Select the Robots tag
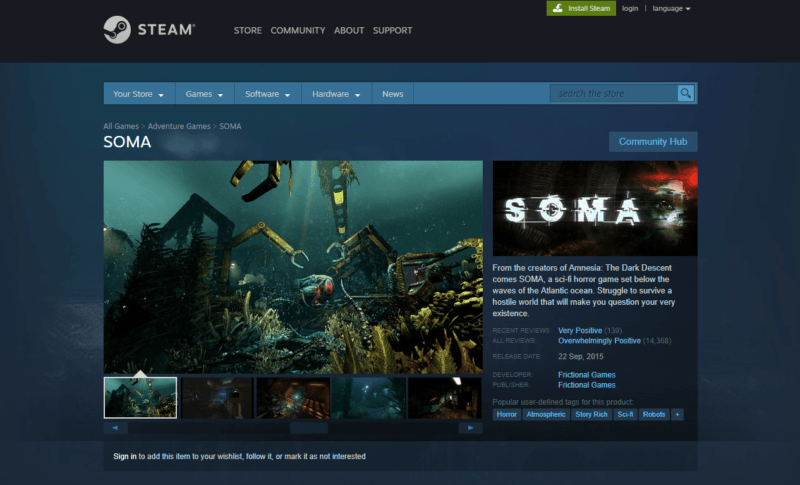800x485 pixels. click(654, 415)
